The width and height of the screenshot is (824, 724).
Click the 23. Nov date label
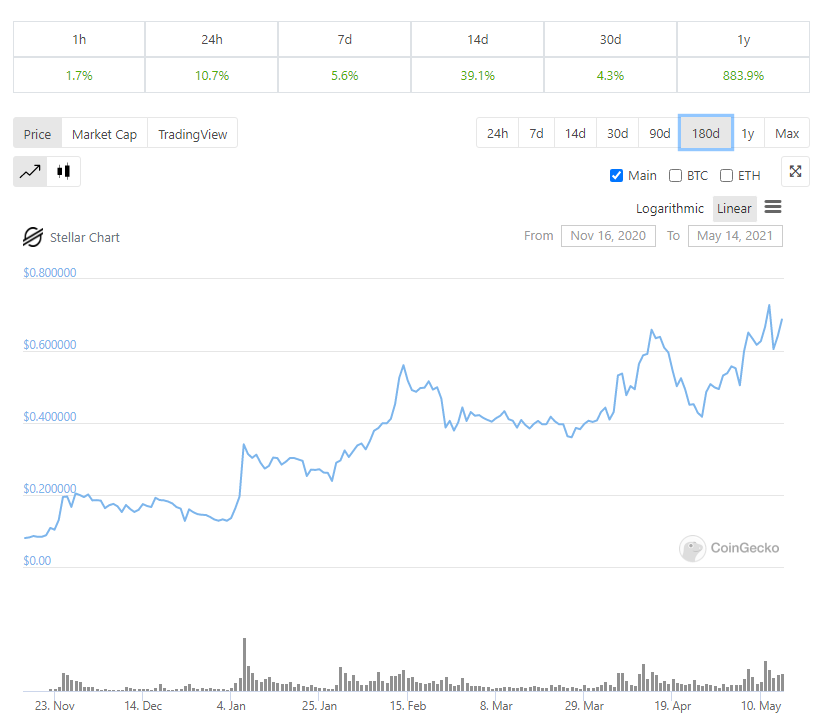click(55, 706)
